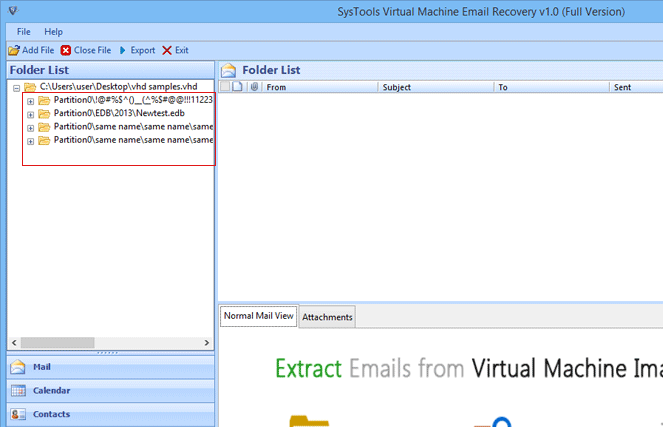Expand the first Partition0\same name node
663x427 pixels.
point(30,128)
